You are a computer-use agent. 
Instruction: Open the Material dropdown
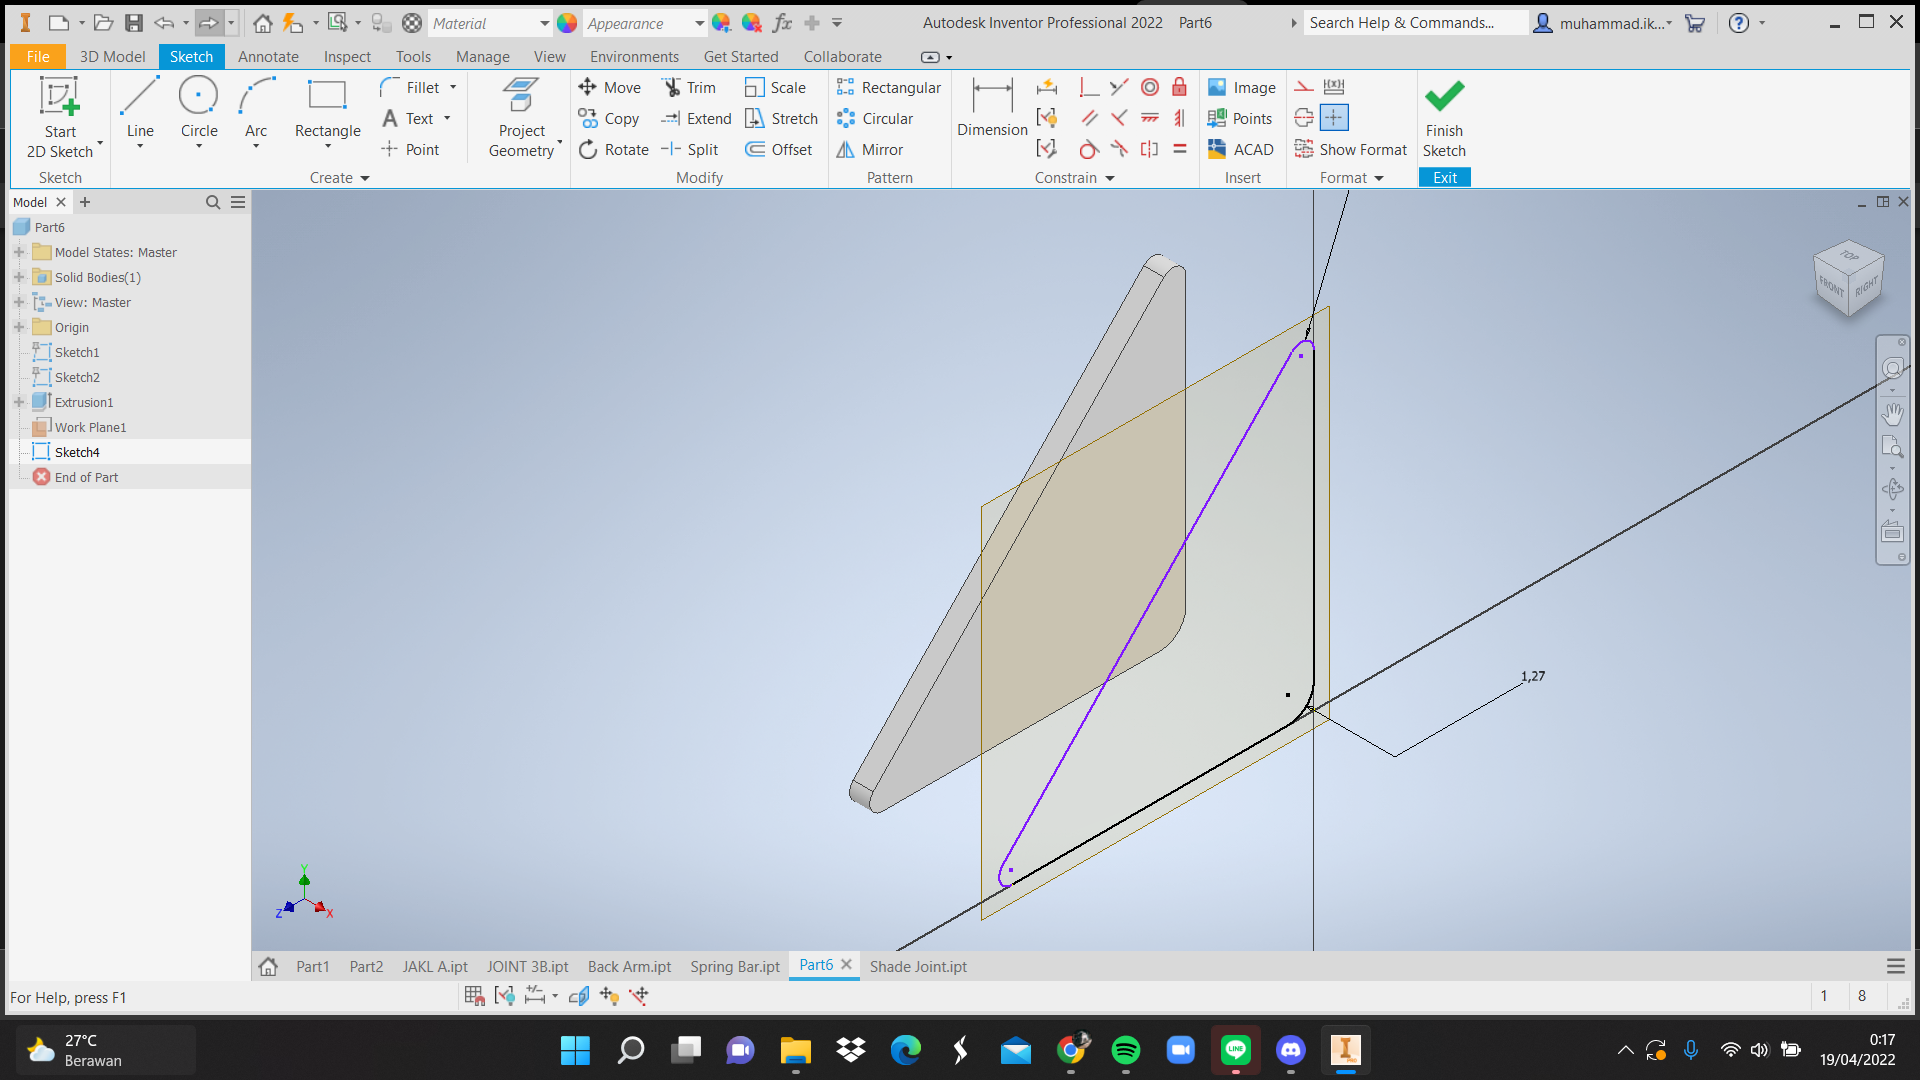544,23
